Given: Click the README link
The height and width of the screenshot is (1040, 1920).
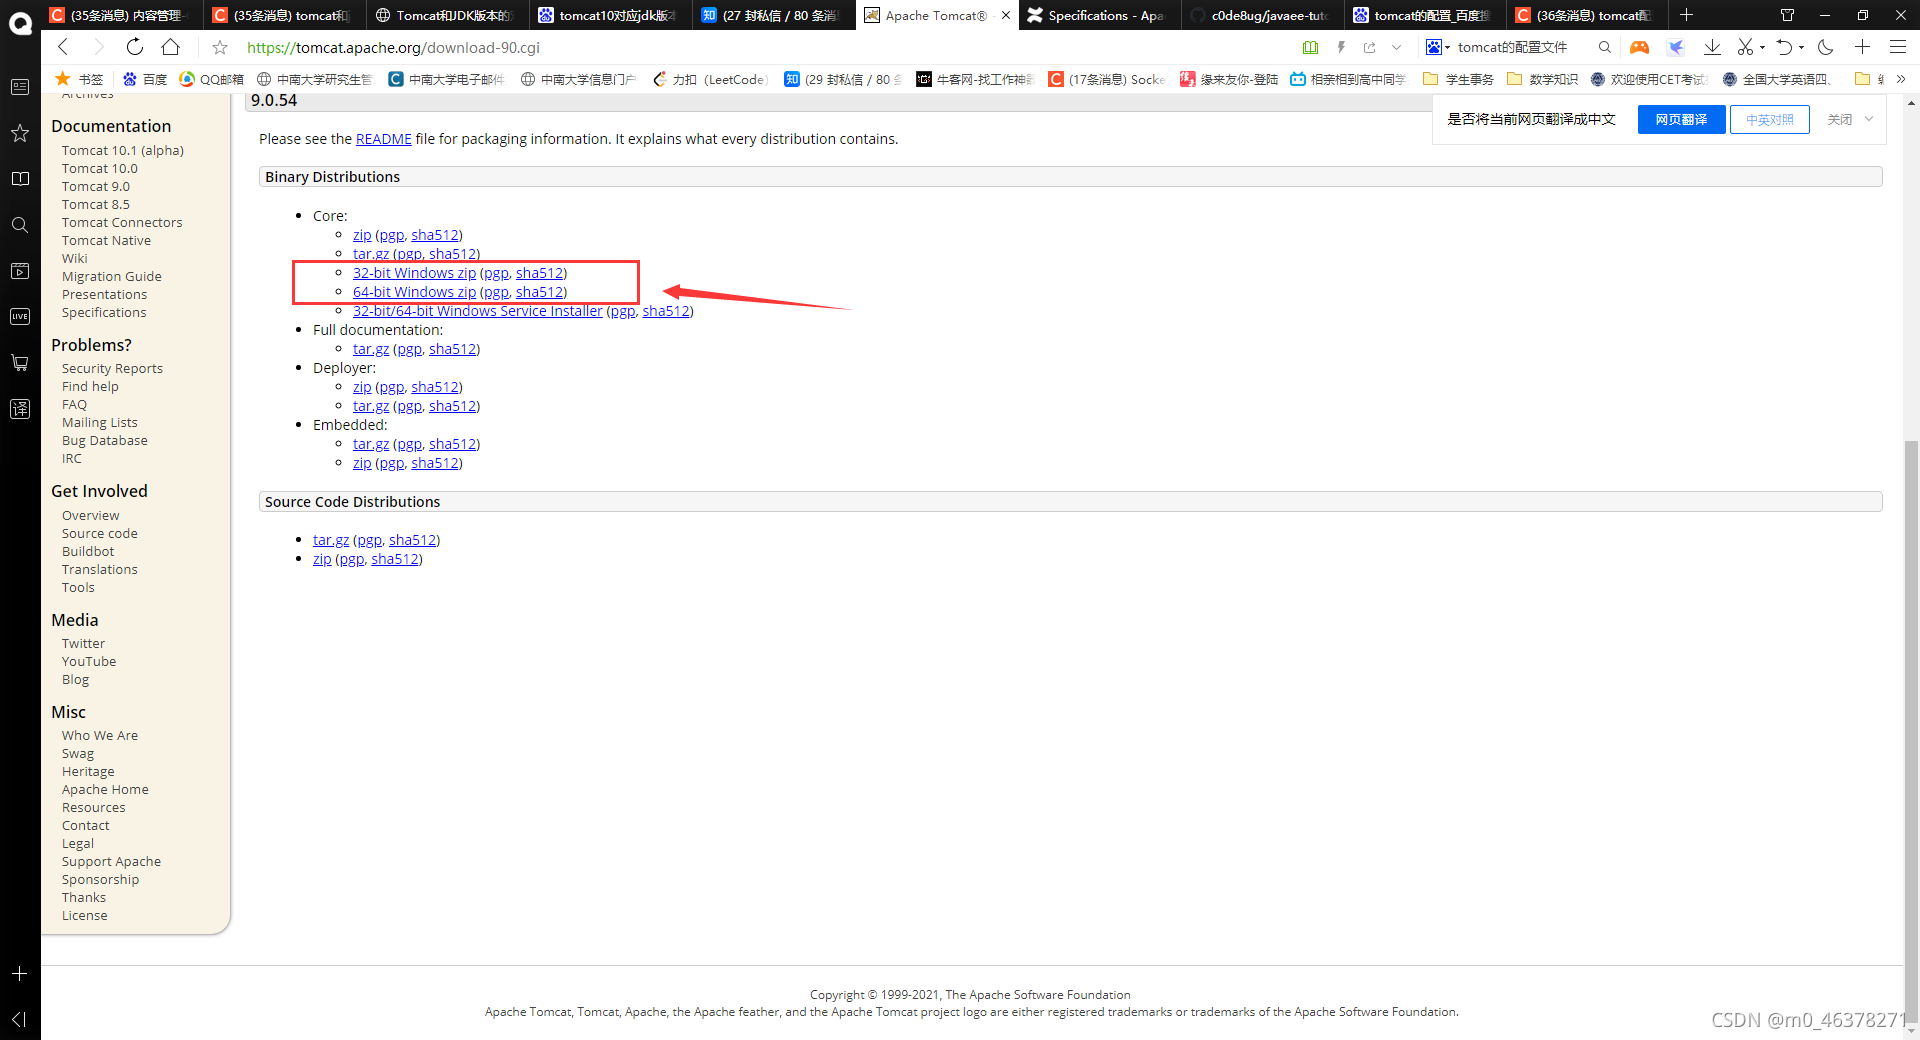Looking at the screenshot, I should point(383,139).
